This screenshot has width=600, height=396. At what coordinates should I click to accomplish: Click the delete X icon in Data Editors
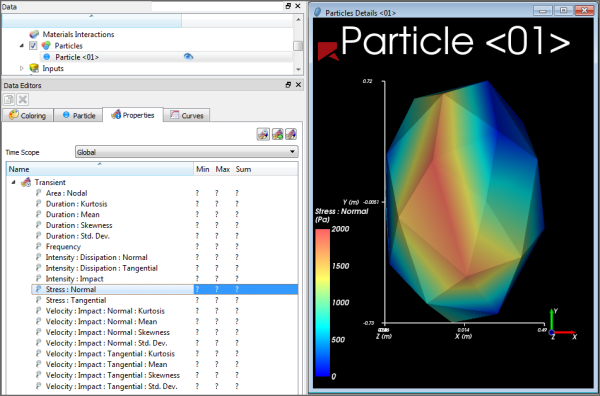point(23,100)
